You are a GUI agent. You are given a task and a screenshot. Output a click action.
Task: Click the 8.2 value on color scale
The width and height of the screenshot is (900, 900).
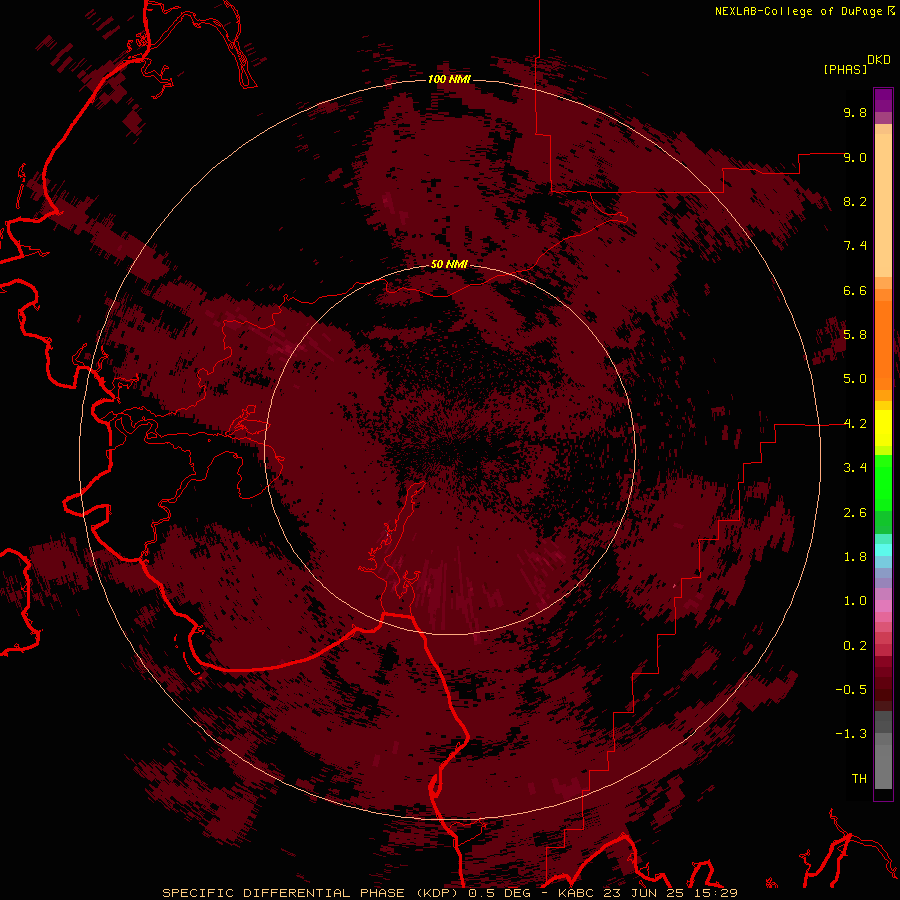855,201
